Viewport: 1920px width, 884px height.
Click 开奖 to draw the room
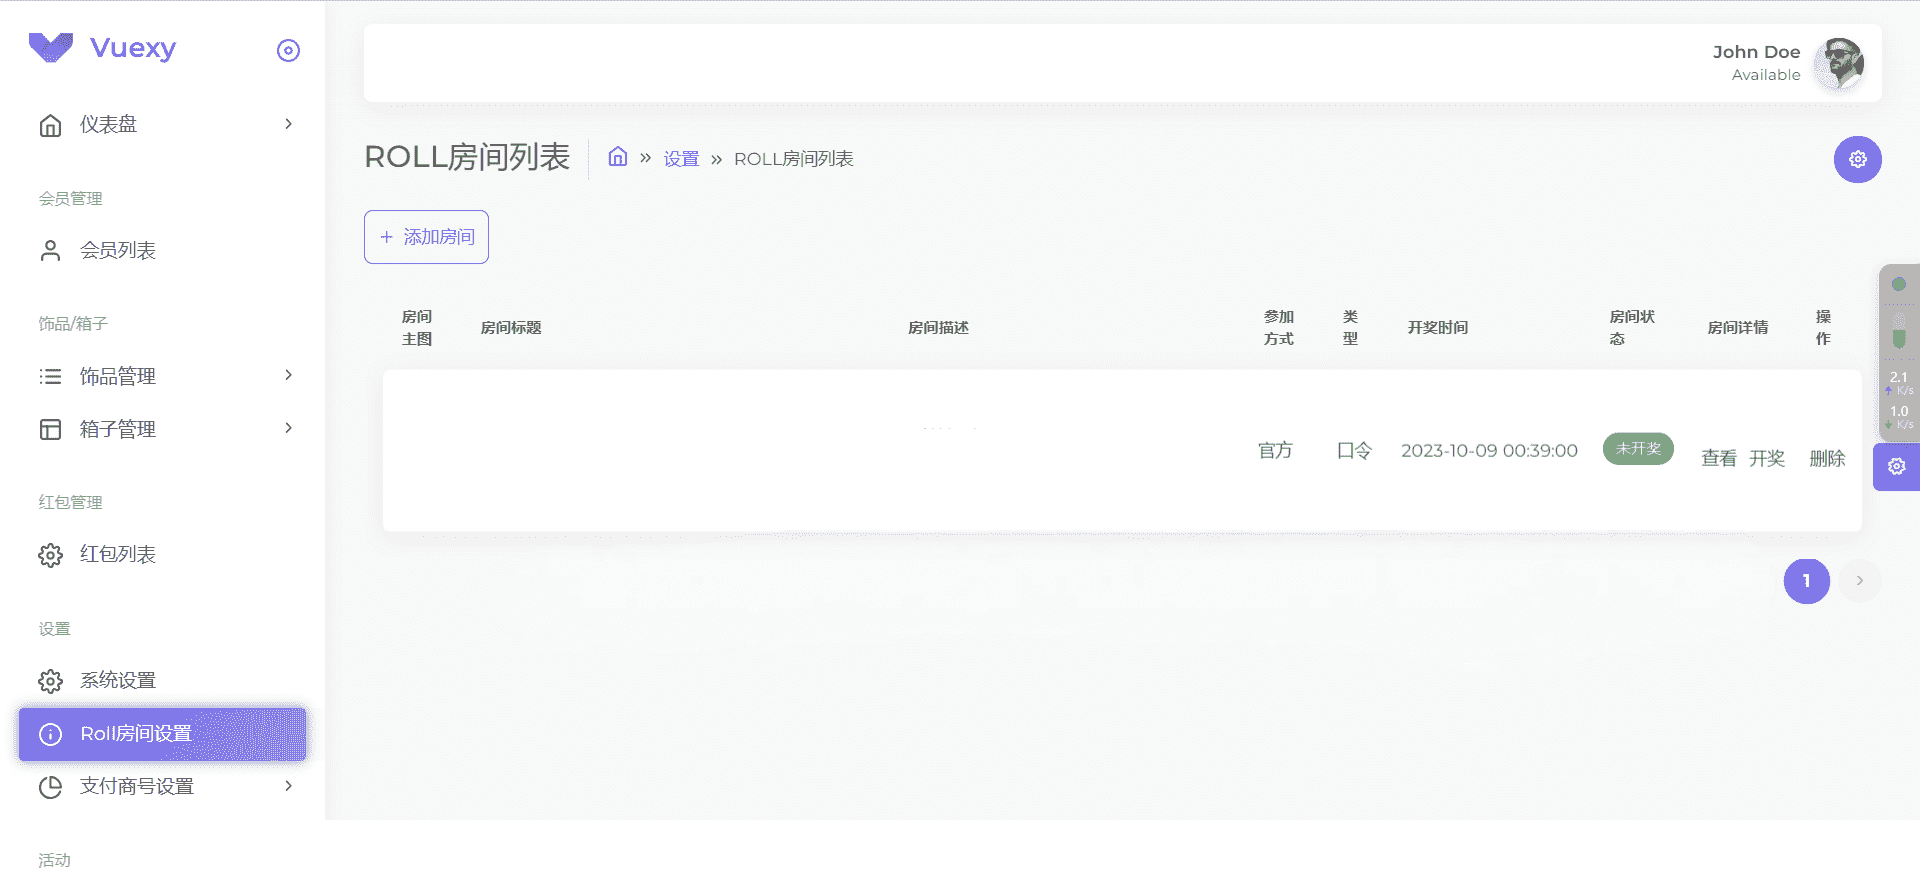tap(1767, 458)
